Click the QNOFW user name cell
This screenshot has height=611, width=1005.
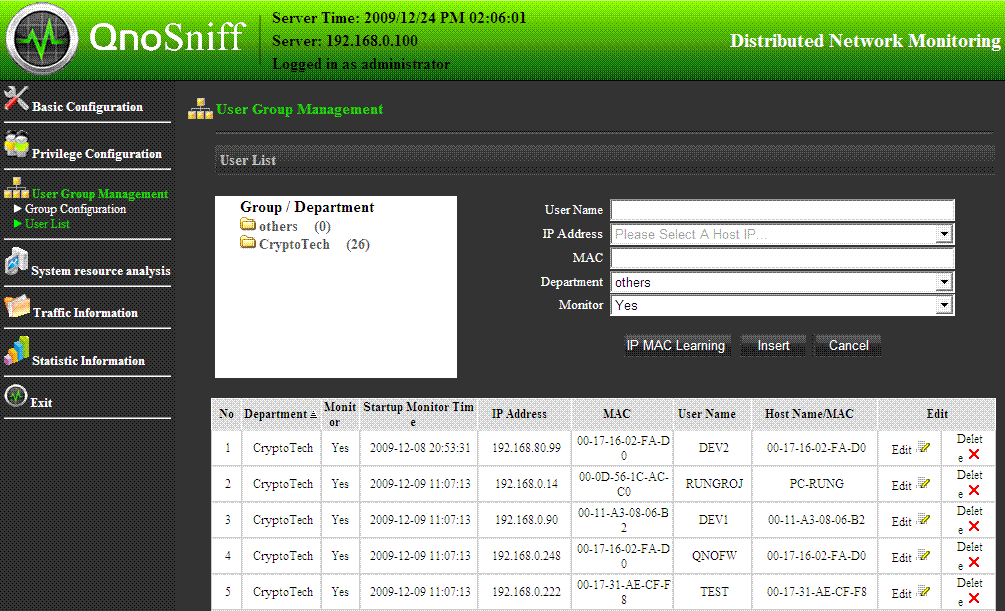(x=713, y=556)
